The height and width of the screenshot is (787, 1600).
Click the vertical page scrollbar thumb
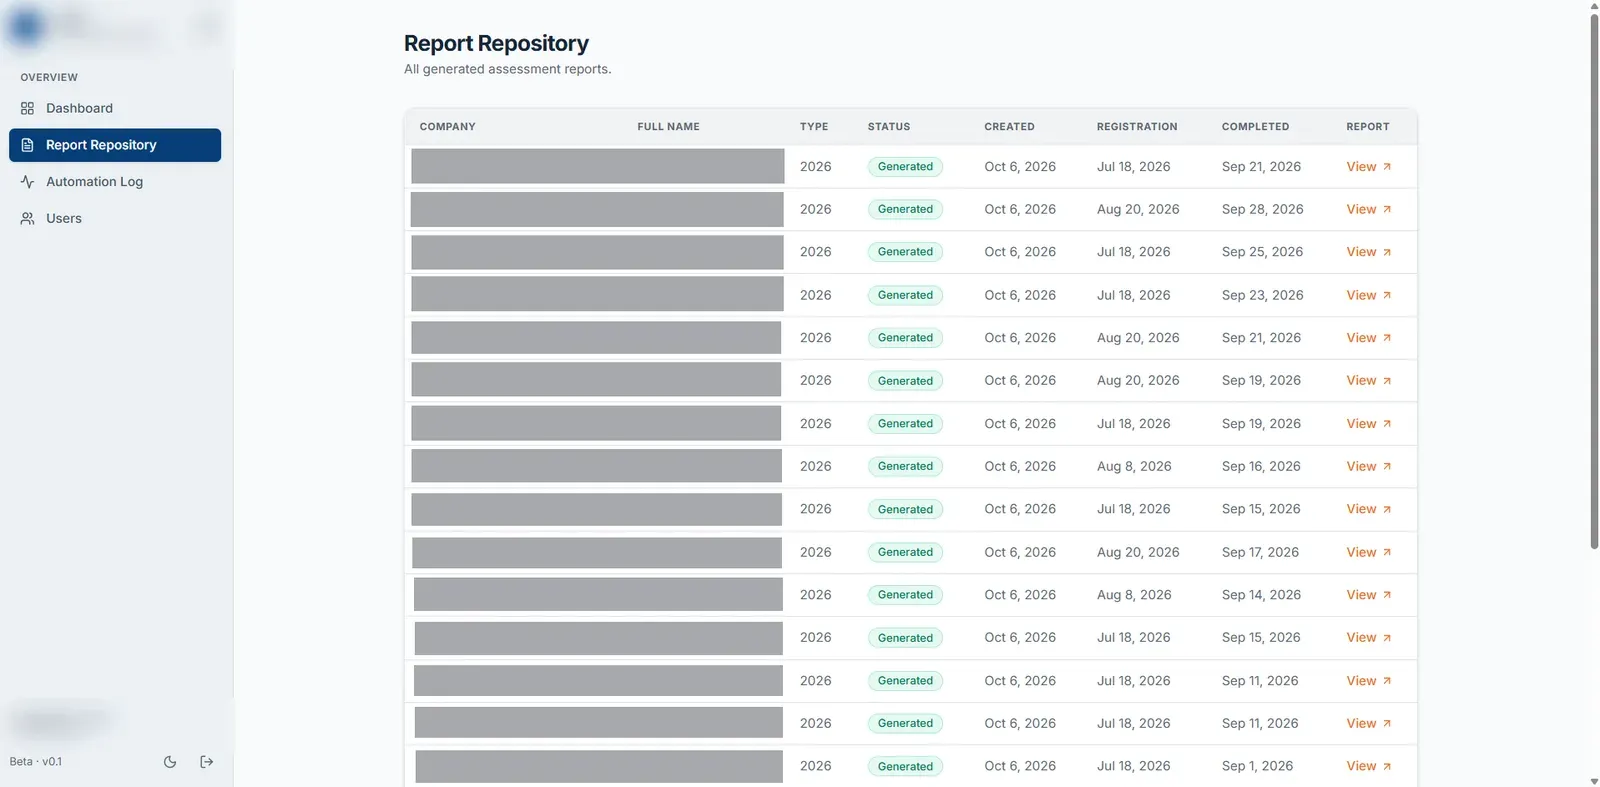pyautogui.click(x=1594, y=280)
